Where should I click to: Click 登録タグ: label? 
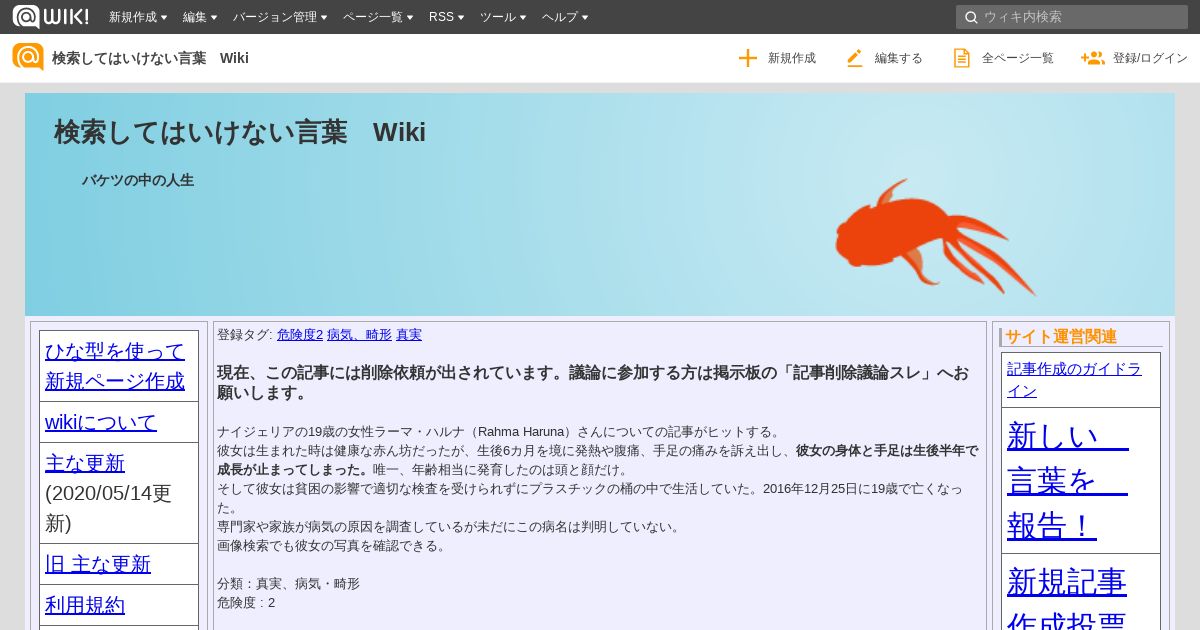(x=245, y=335)
